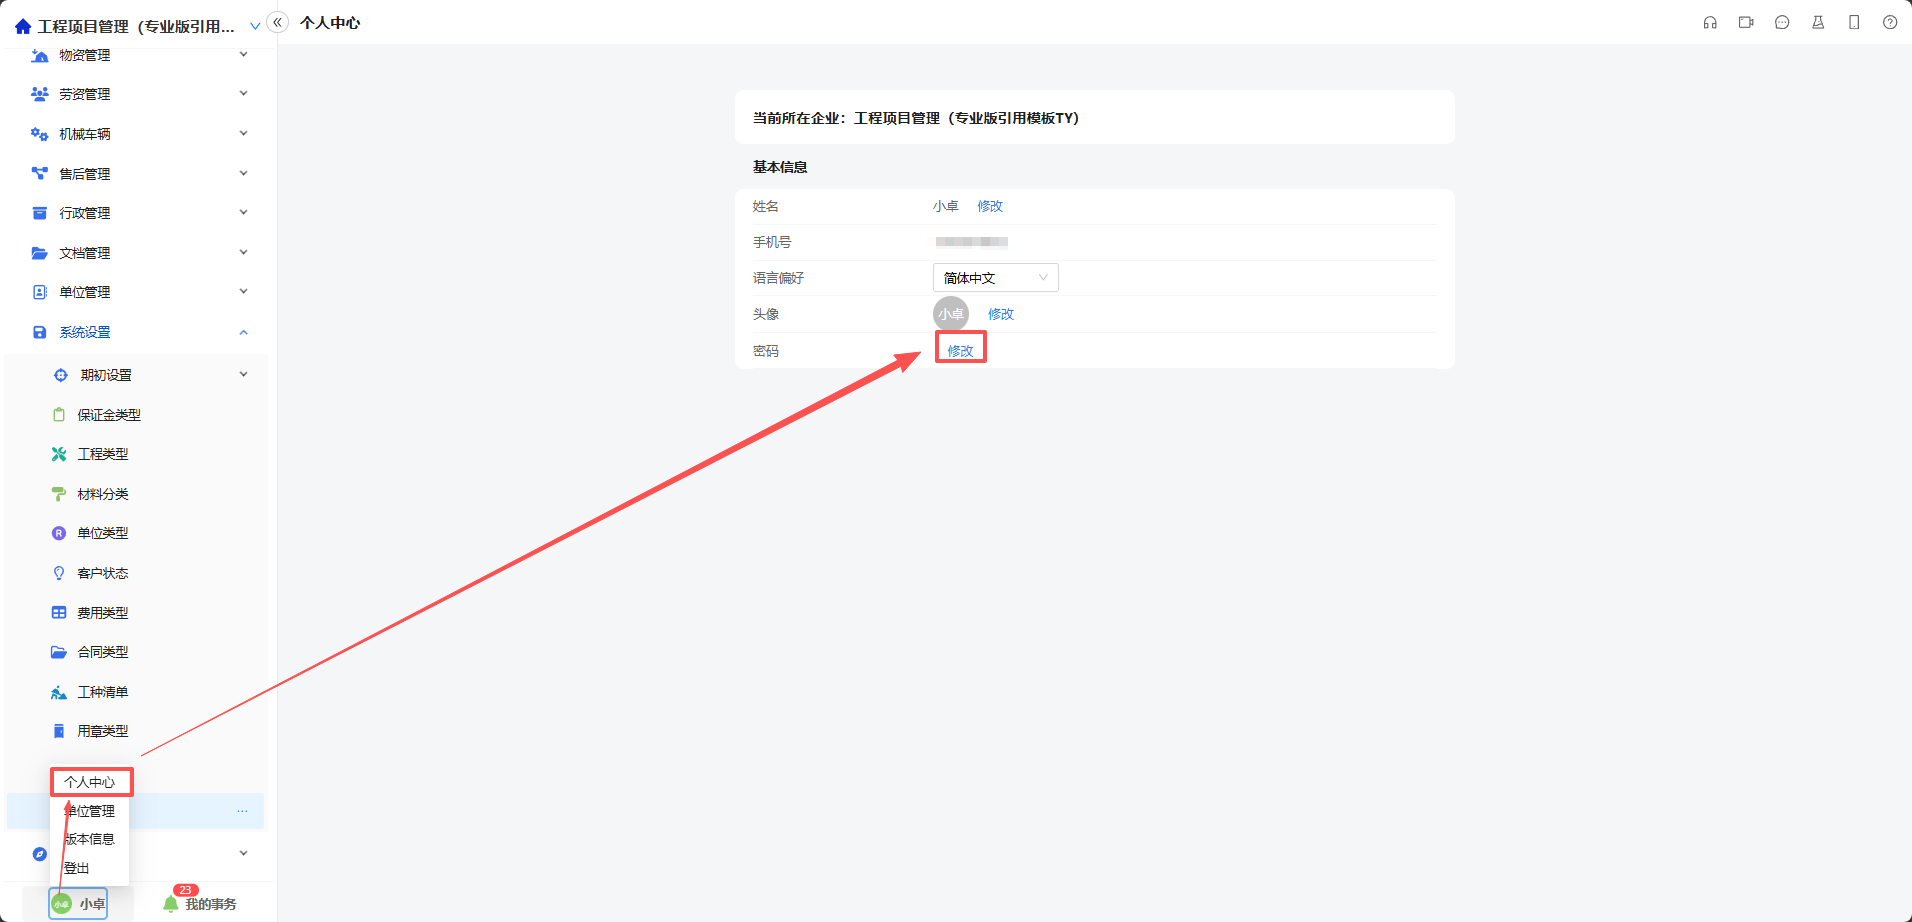Click the 物资管理 sidebar icon
1912x922 pixels.
pos(40,55)
